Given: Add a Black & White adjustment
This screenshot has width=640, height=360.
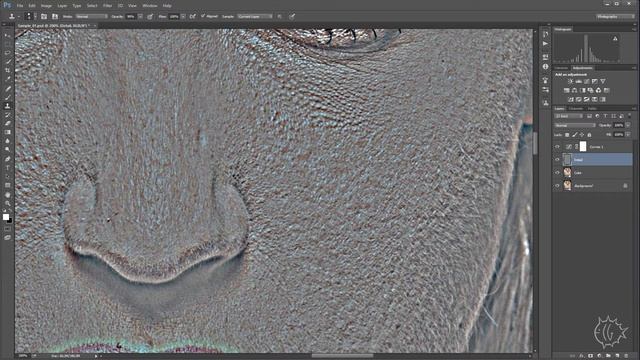Looking at the screenshot, I should point(582,90).
